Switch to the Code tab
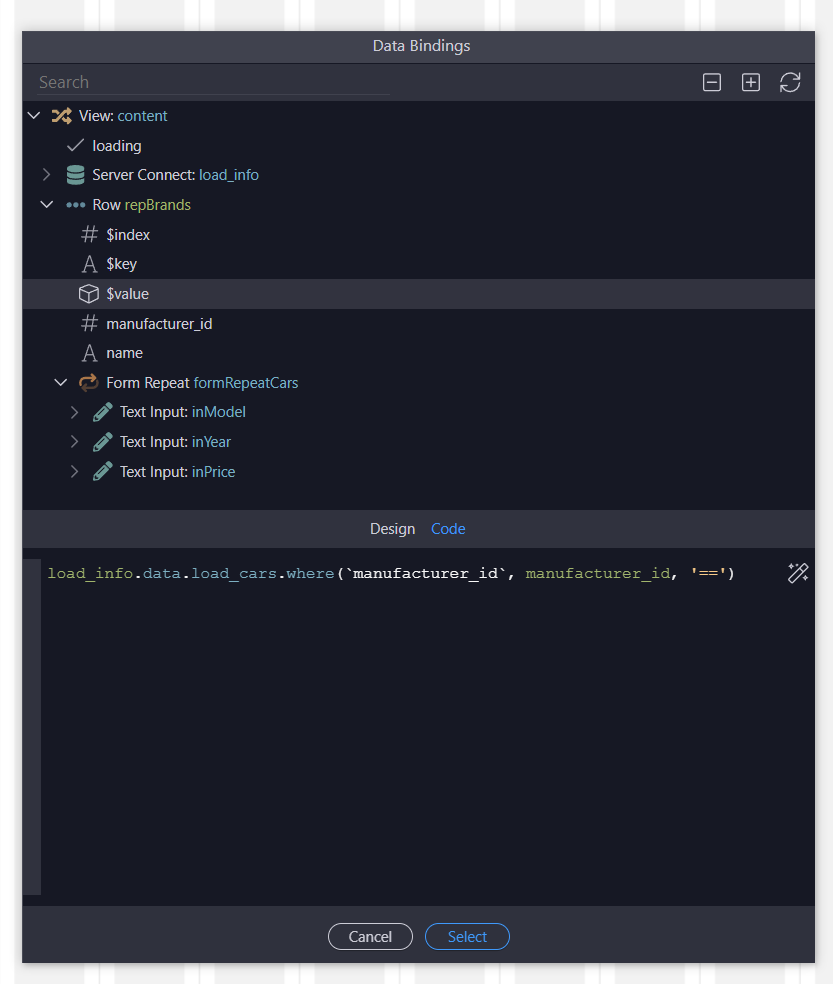 point(448,529)
